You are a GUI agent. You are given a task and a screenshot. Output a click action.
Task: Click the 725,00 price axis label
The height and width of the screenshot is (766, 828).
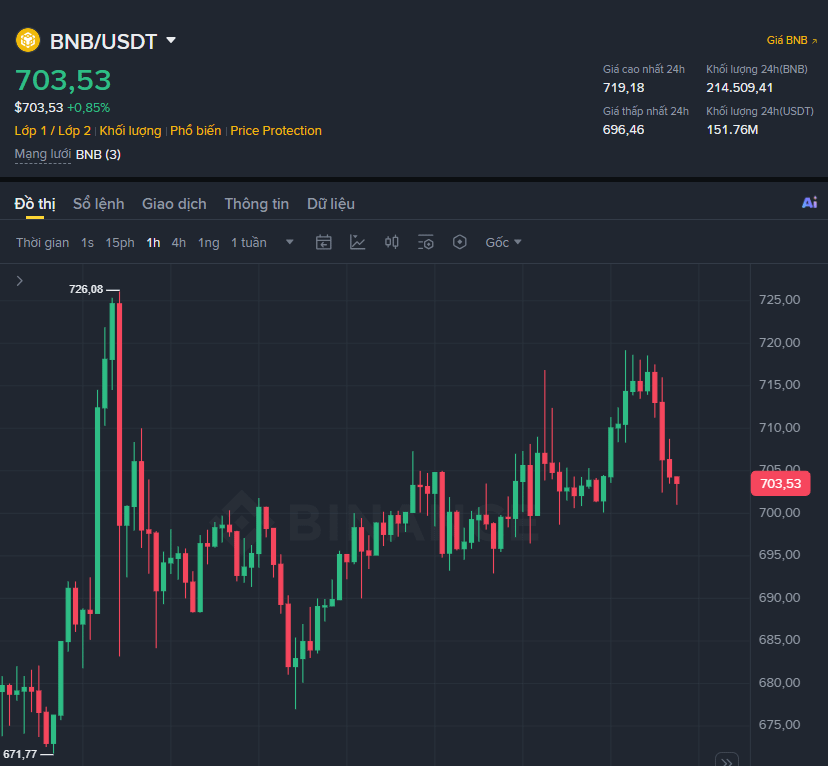coord(779,300)
